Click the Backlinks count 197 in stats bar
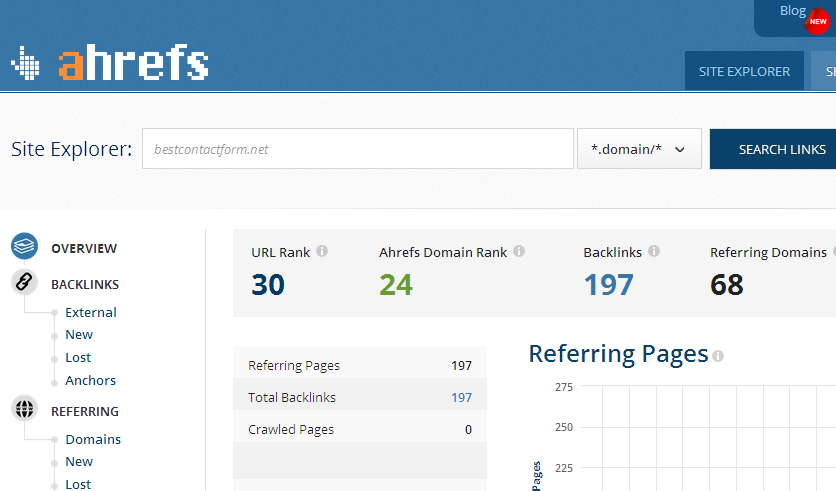The height and width of the screenshot is (491, 836). [608, 285]
